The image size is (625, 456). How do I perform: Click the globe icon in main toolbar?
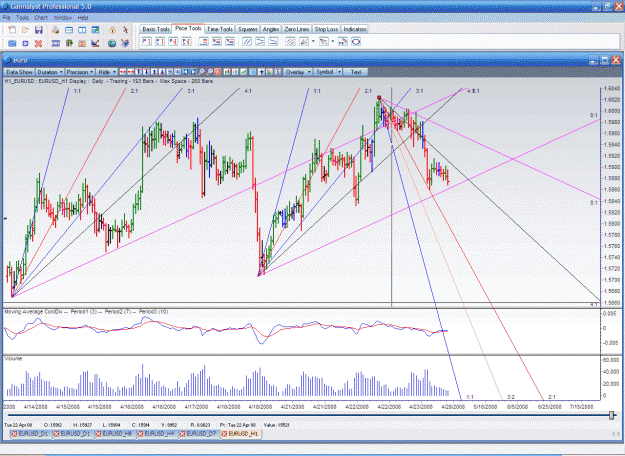pos(112,43)
